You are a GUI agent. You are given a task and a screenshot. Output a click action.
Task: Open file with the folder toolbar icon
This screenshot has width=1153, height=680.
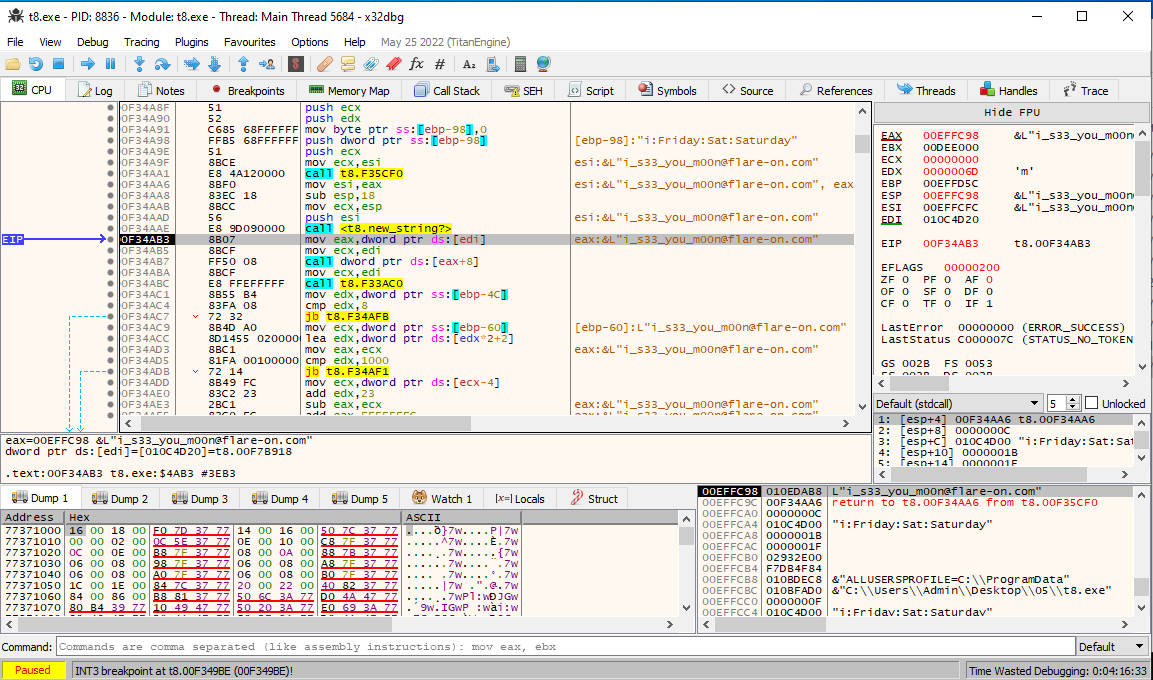pos(13,64)
